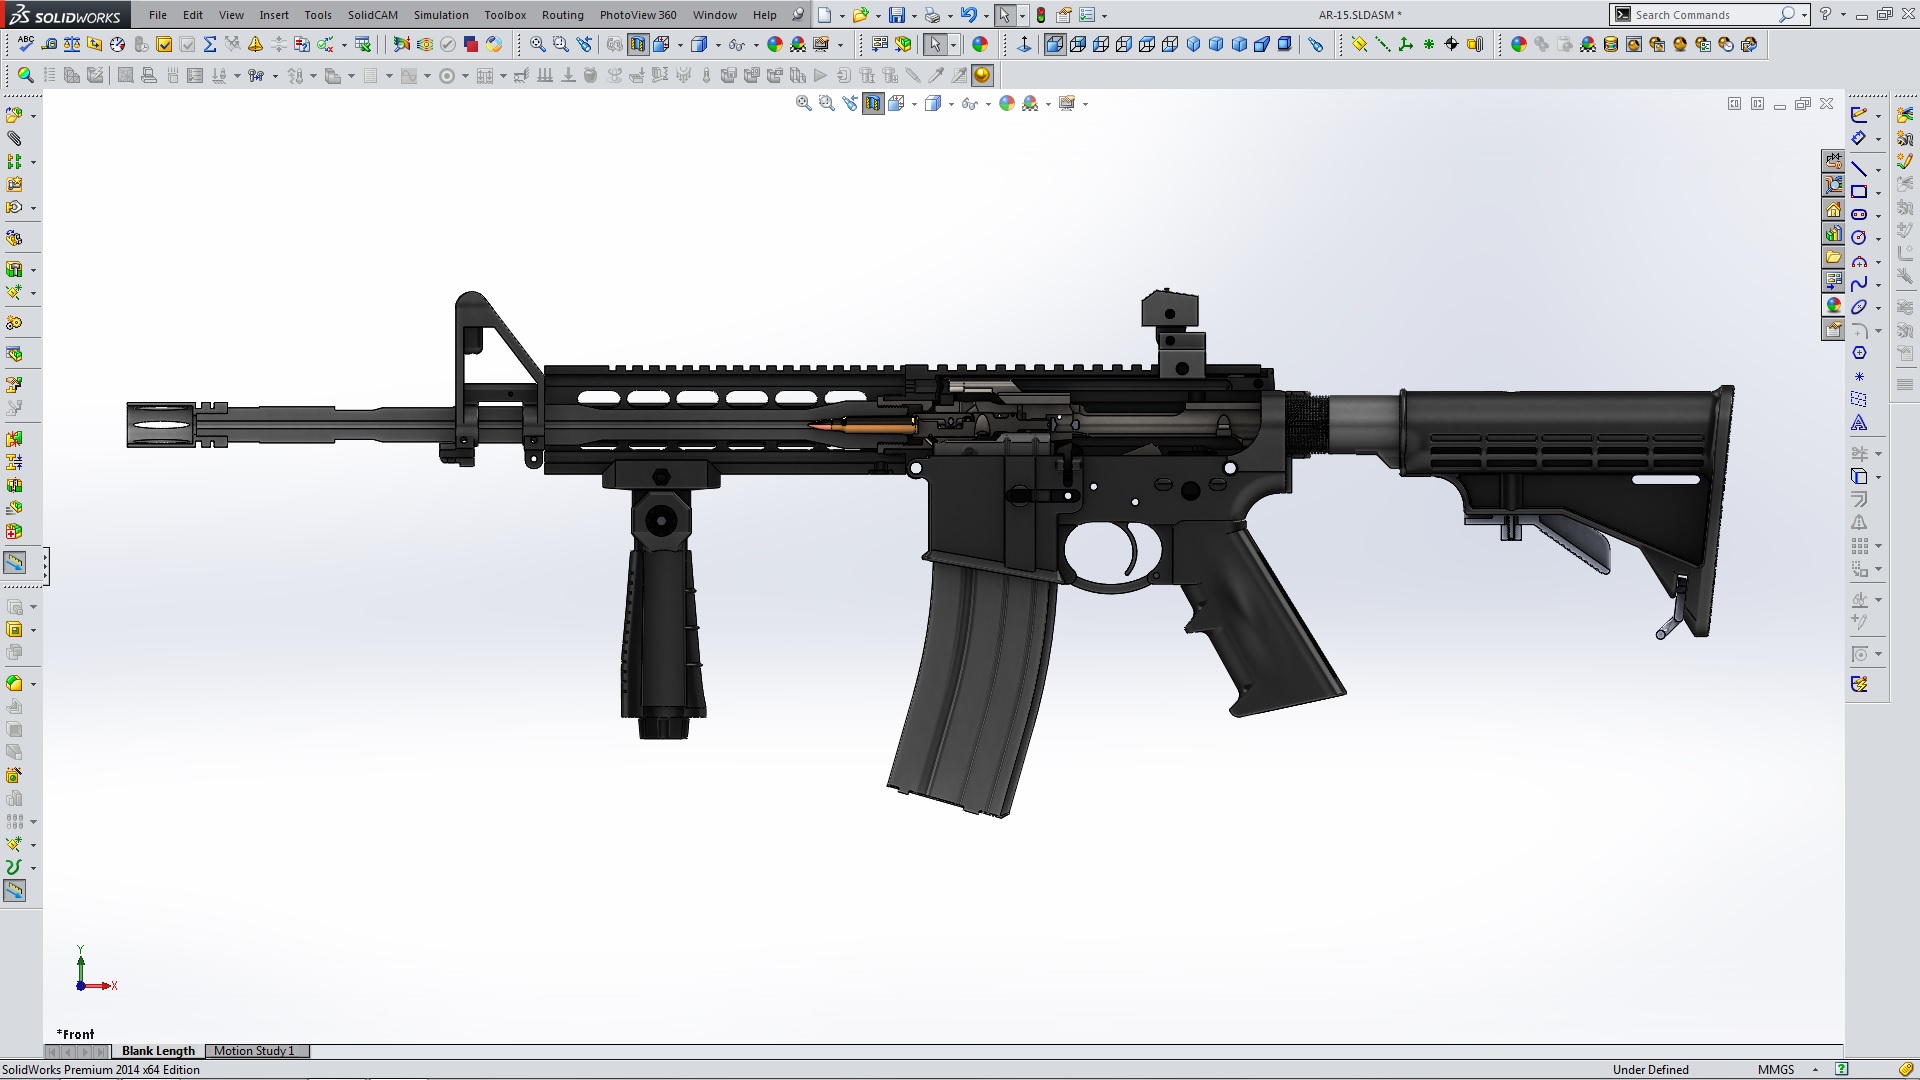This screenshot has height=1080, width=1920.
Task: Toggle PhotoView 360 preview sphere button
Action: [x=982, y=75]
